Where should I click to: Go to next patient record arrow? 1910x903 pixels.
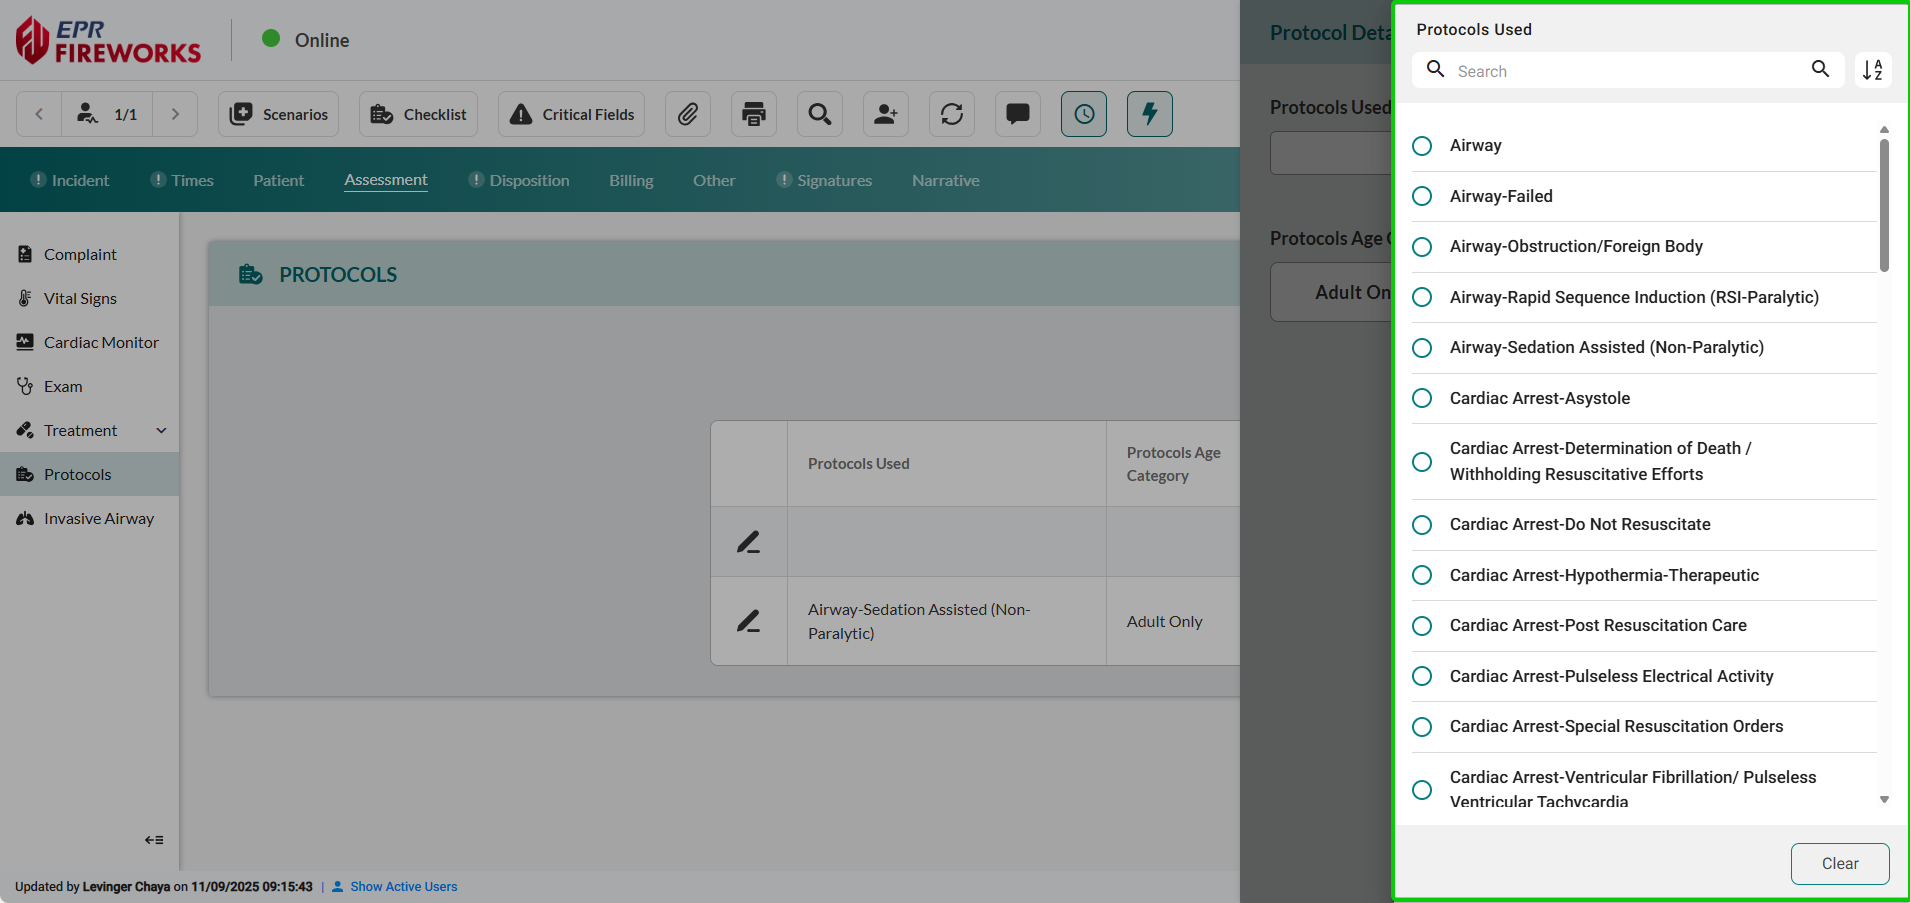click(176, 114)
